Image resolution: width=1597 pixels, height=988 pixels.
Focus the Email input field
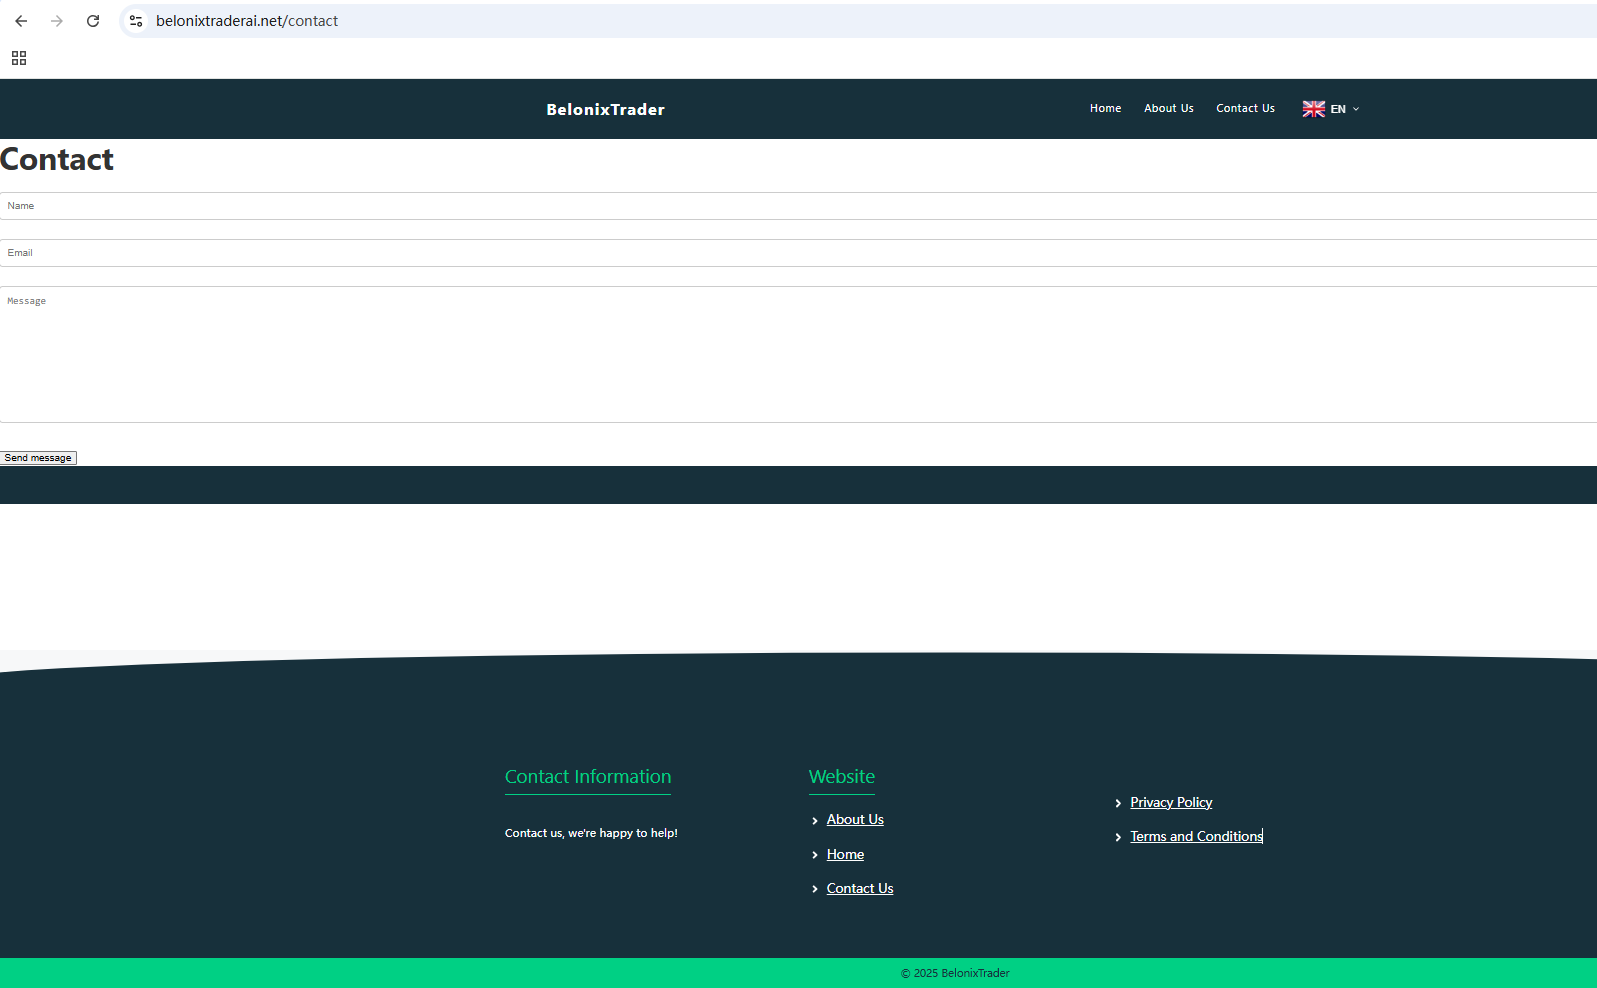[x=798, y=253]
